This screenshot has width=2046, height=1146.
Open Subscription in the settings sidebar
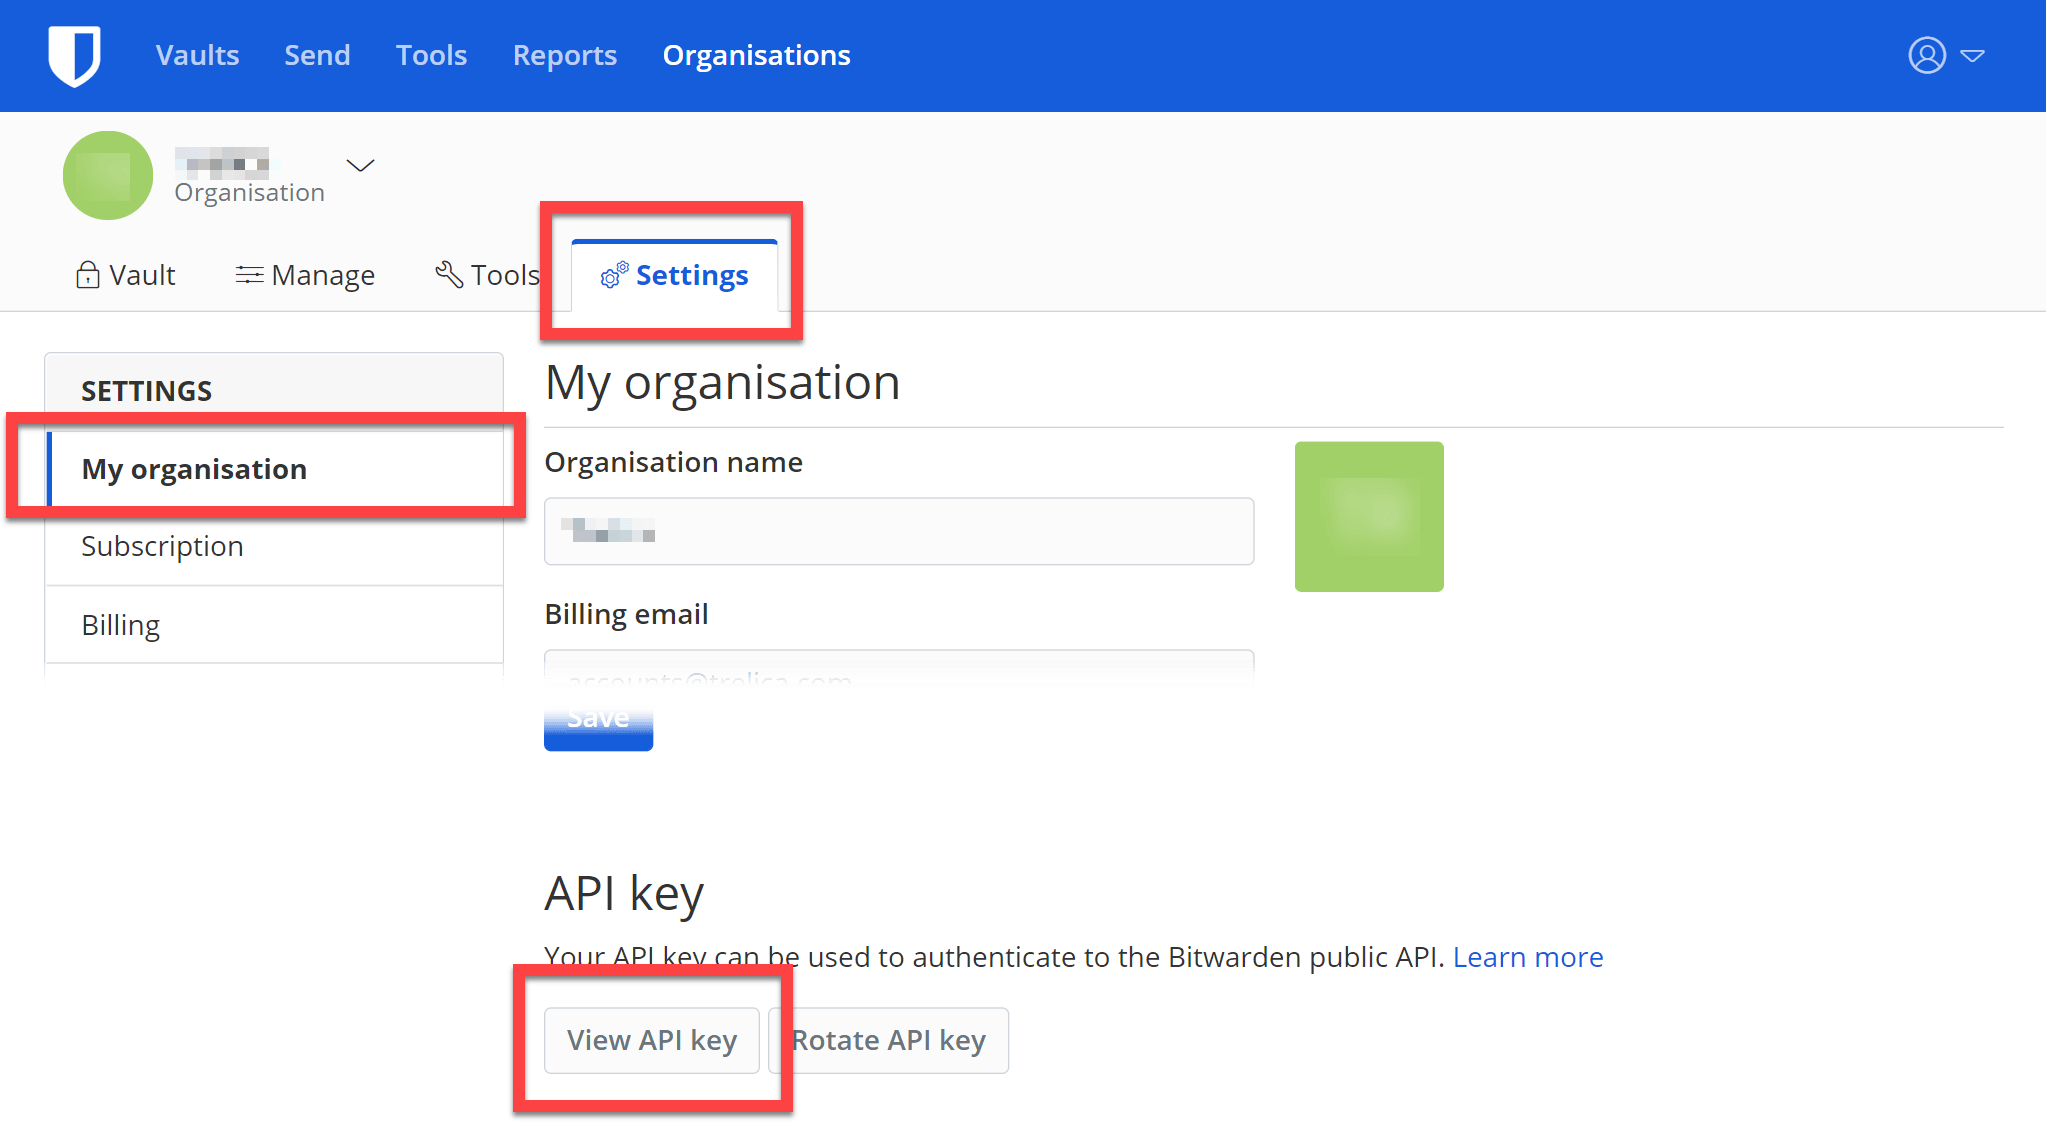274,546
